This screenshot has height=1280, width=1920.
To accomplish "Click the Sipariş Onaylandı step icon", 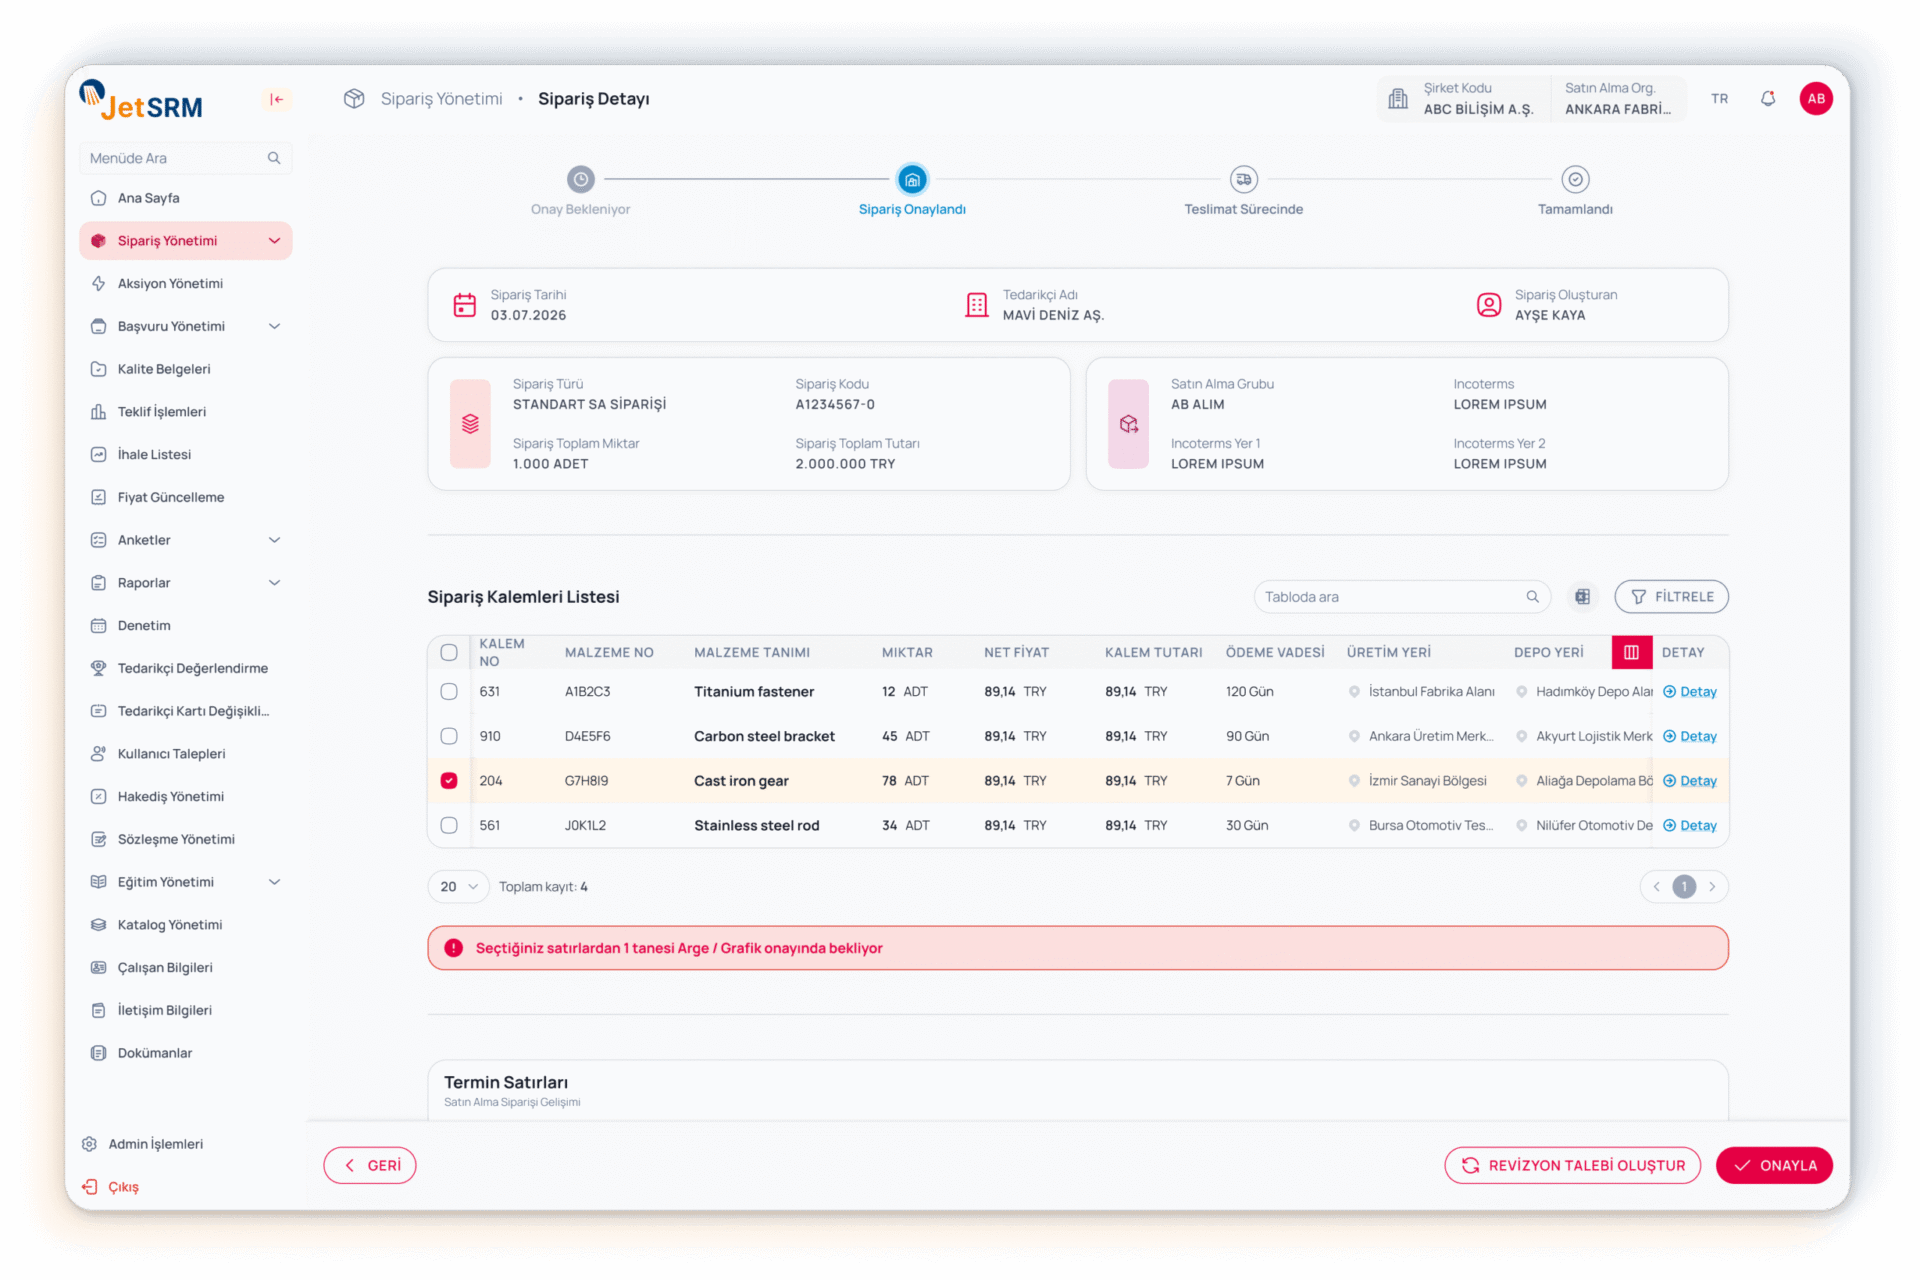I will tap(911, 180).
